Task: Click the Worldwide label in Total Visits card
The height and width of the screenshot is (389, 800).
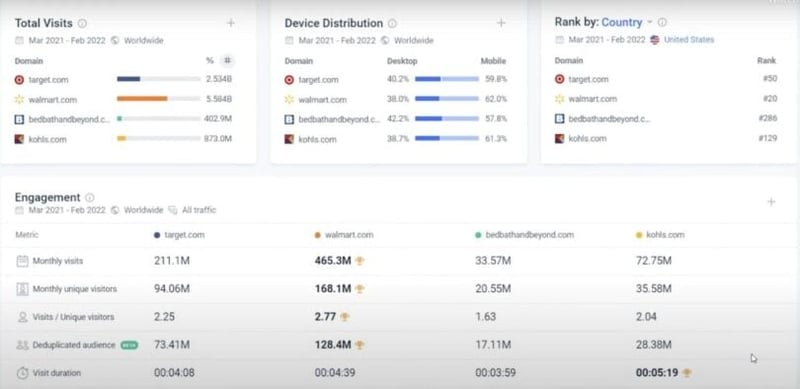Action: (x=143, y=40)
